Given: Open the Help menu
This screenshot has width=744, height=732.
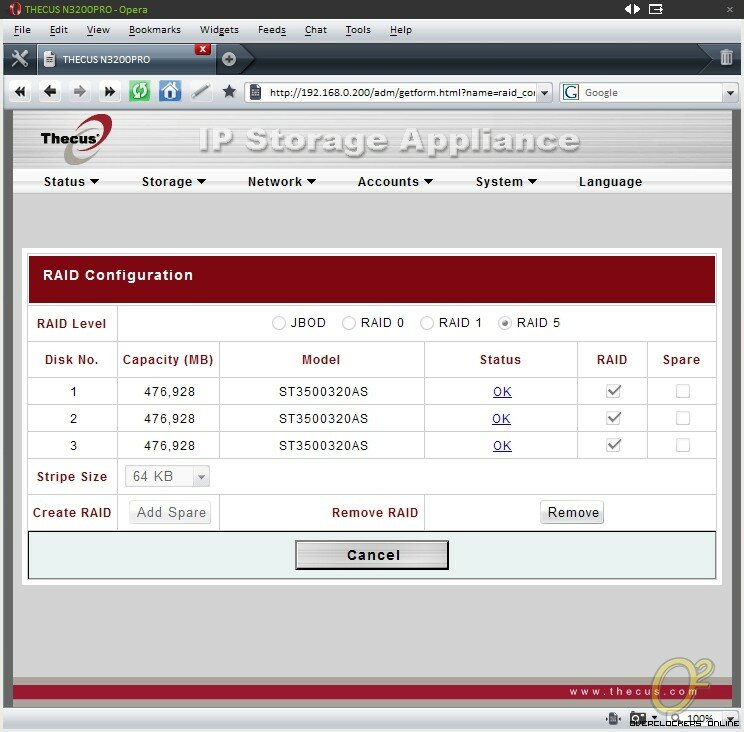Looking at the screenshot, I should tap(401, 30).
